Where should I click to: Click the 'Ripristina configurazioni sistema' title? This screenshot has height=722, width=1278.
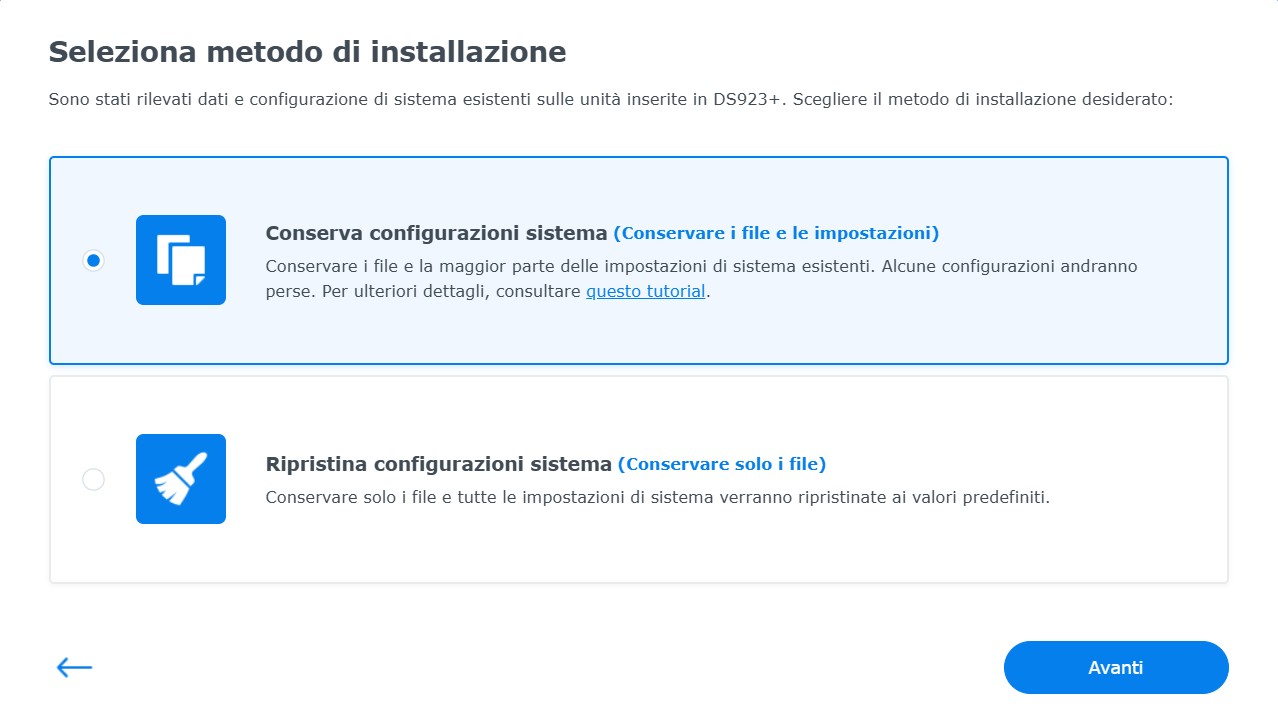pyautogui.click(x=438, y=464)
